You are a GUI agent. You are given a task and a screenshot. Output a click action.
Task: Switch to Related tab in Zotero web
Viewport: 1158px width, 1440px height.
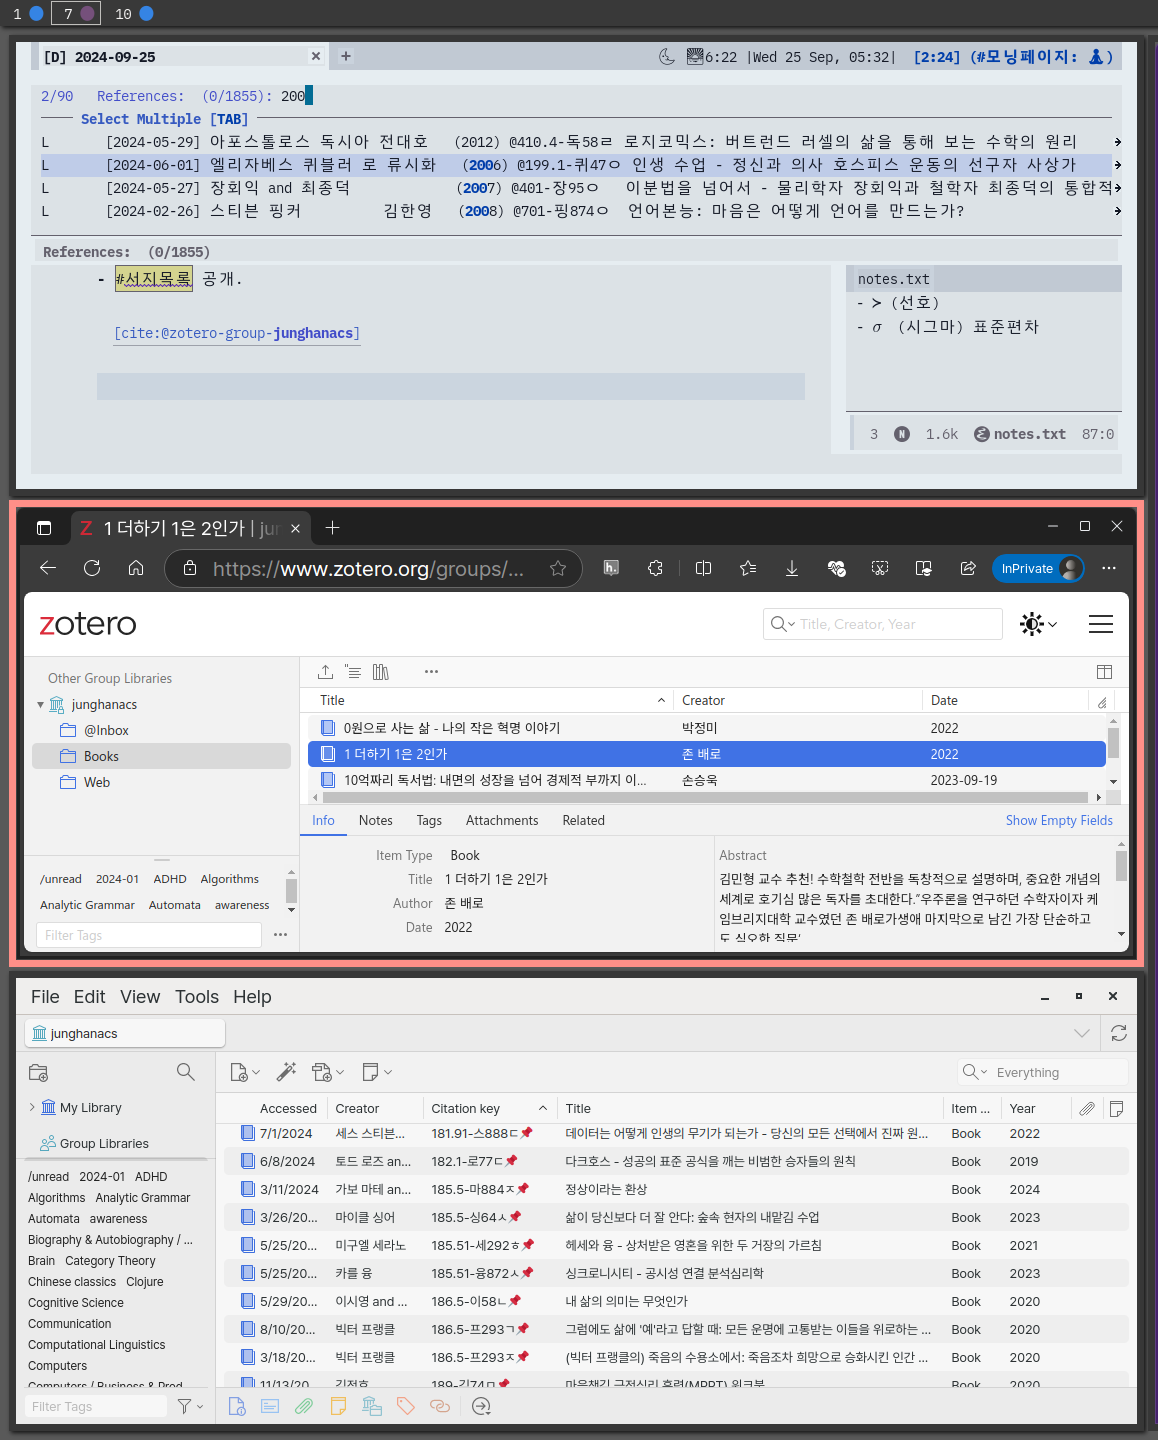583,820
